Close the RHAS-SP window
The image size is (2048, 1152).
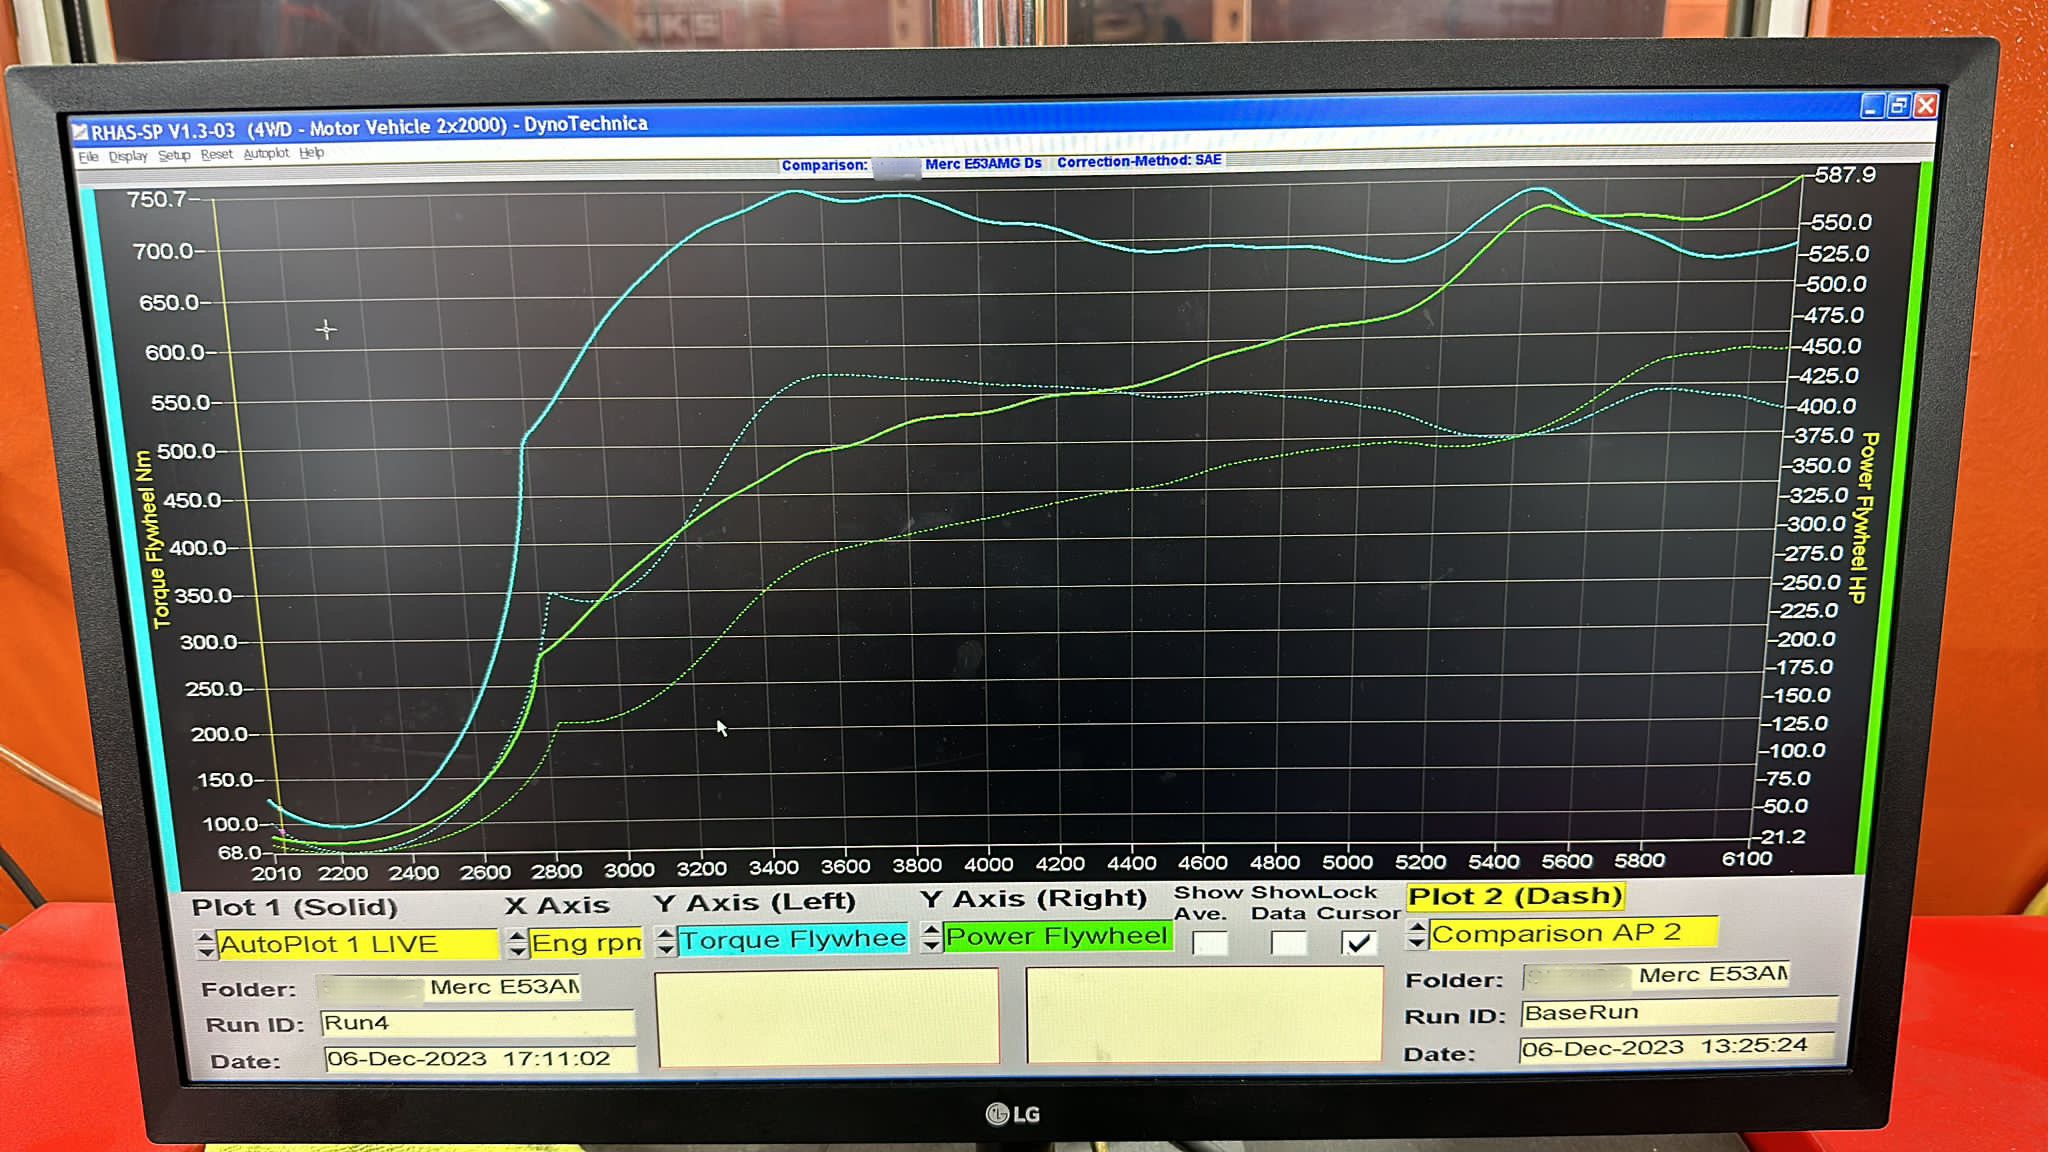(1926, 105)
